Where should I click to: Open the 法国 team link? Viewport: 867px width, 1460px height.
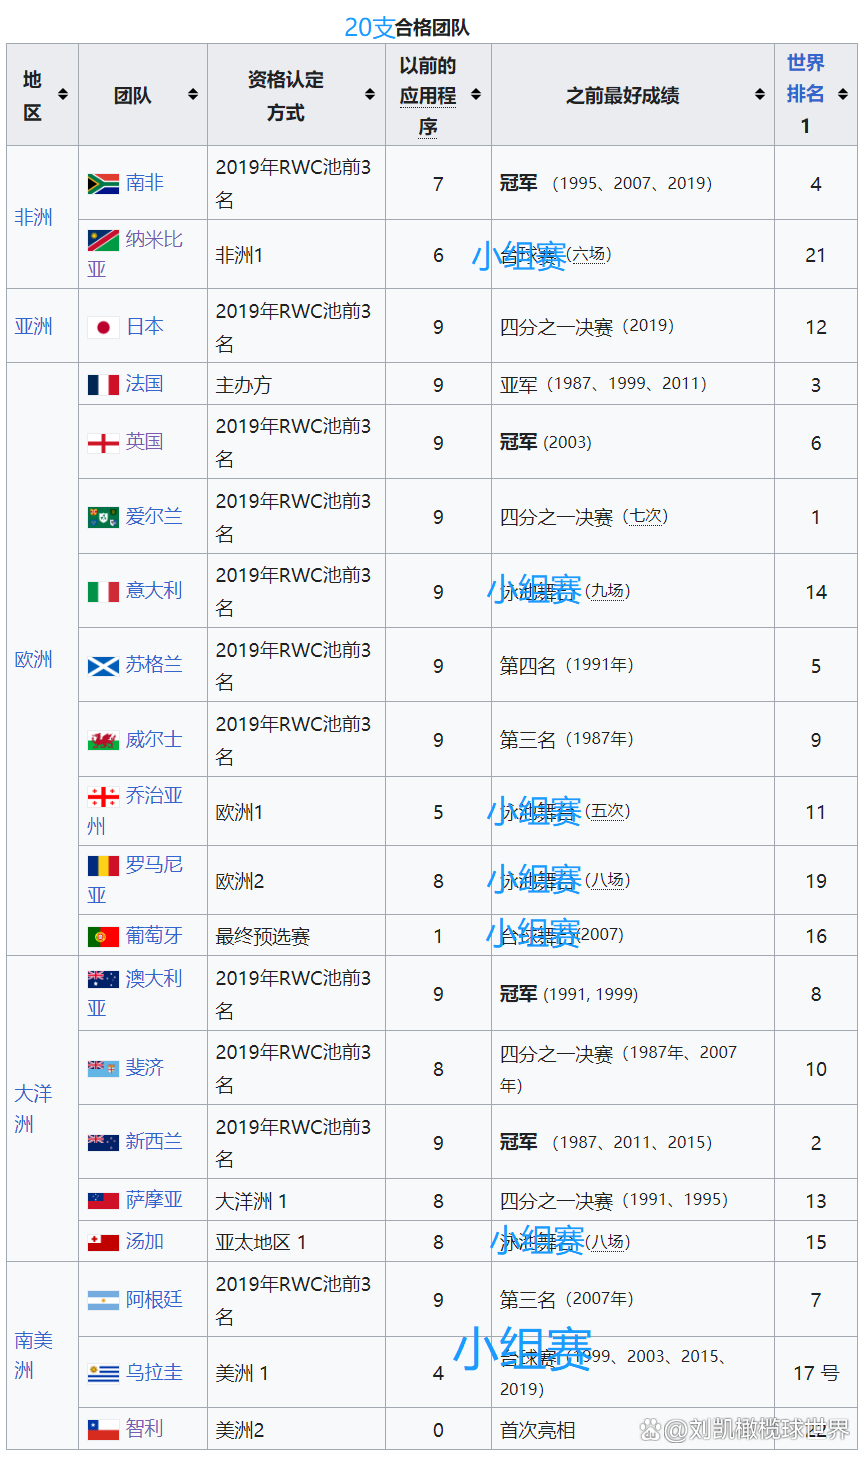tap(145, 384)
